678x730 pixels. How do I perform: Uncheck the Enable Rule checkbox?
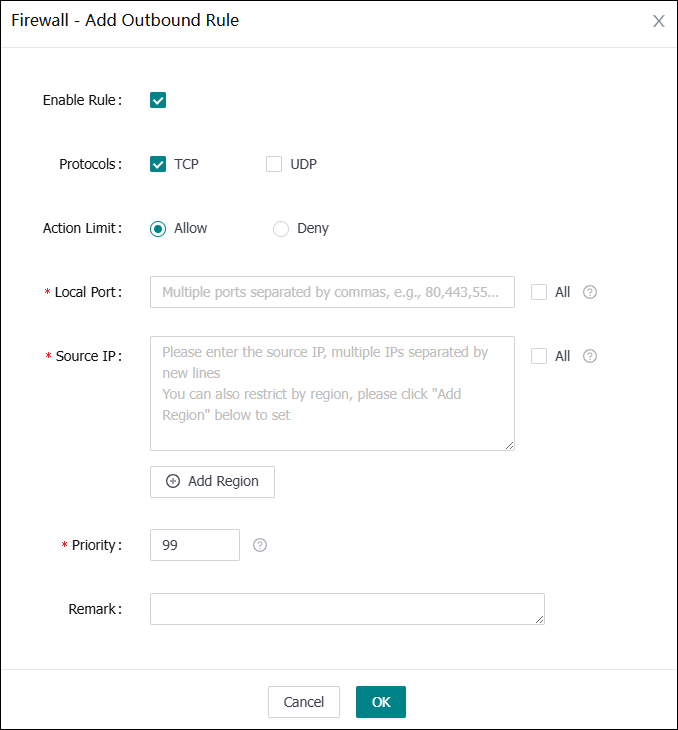pyautogui.click(x=158, y=100)
